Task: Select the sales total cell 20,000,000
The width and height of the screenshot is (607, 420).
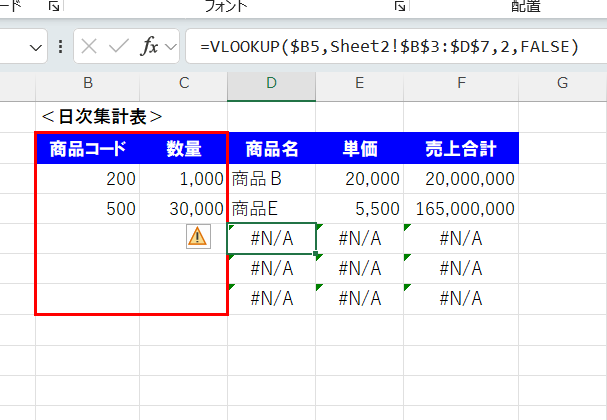Action: pos(461,179)
